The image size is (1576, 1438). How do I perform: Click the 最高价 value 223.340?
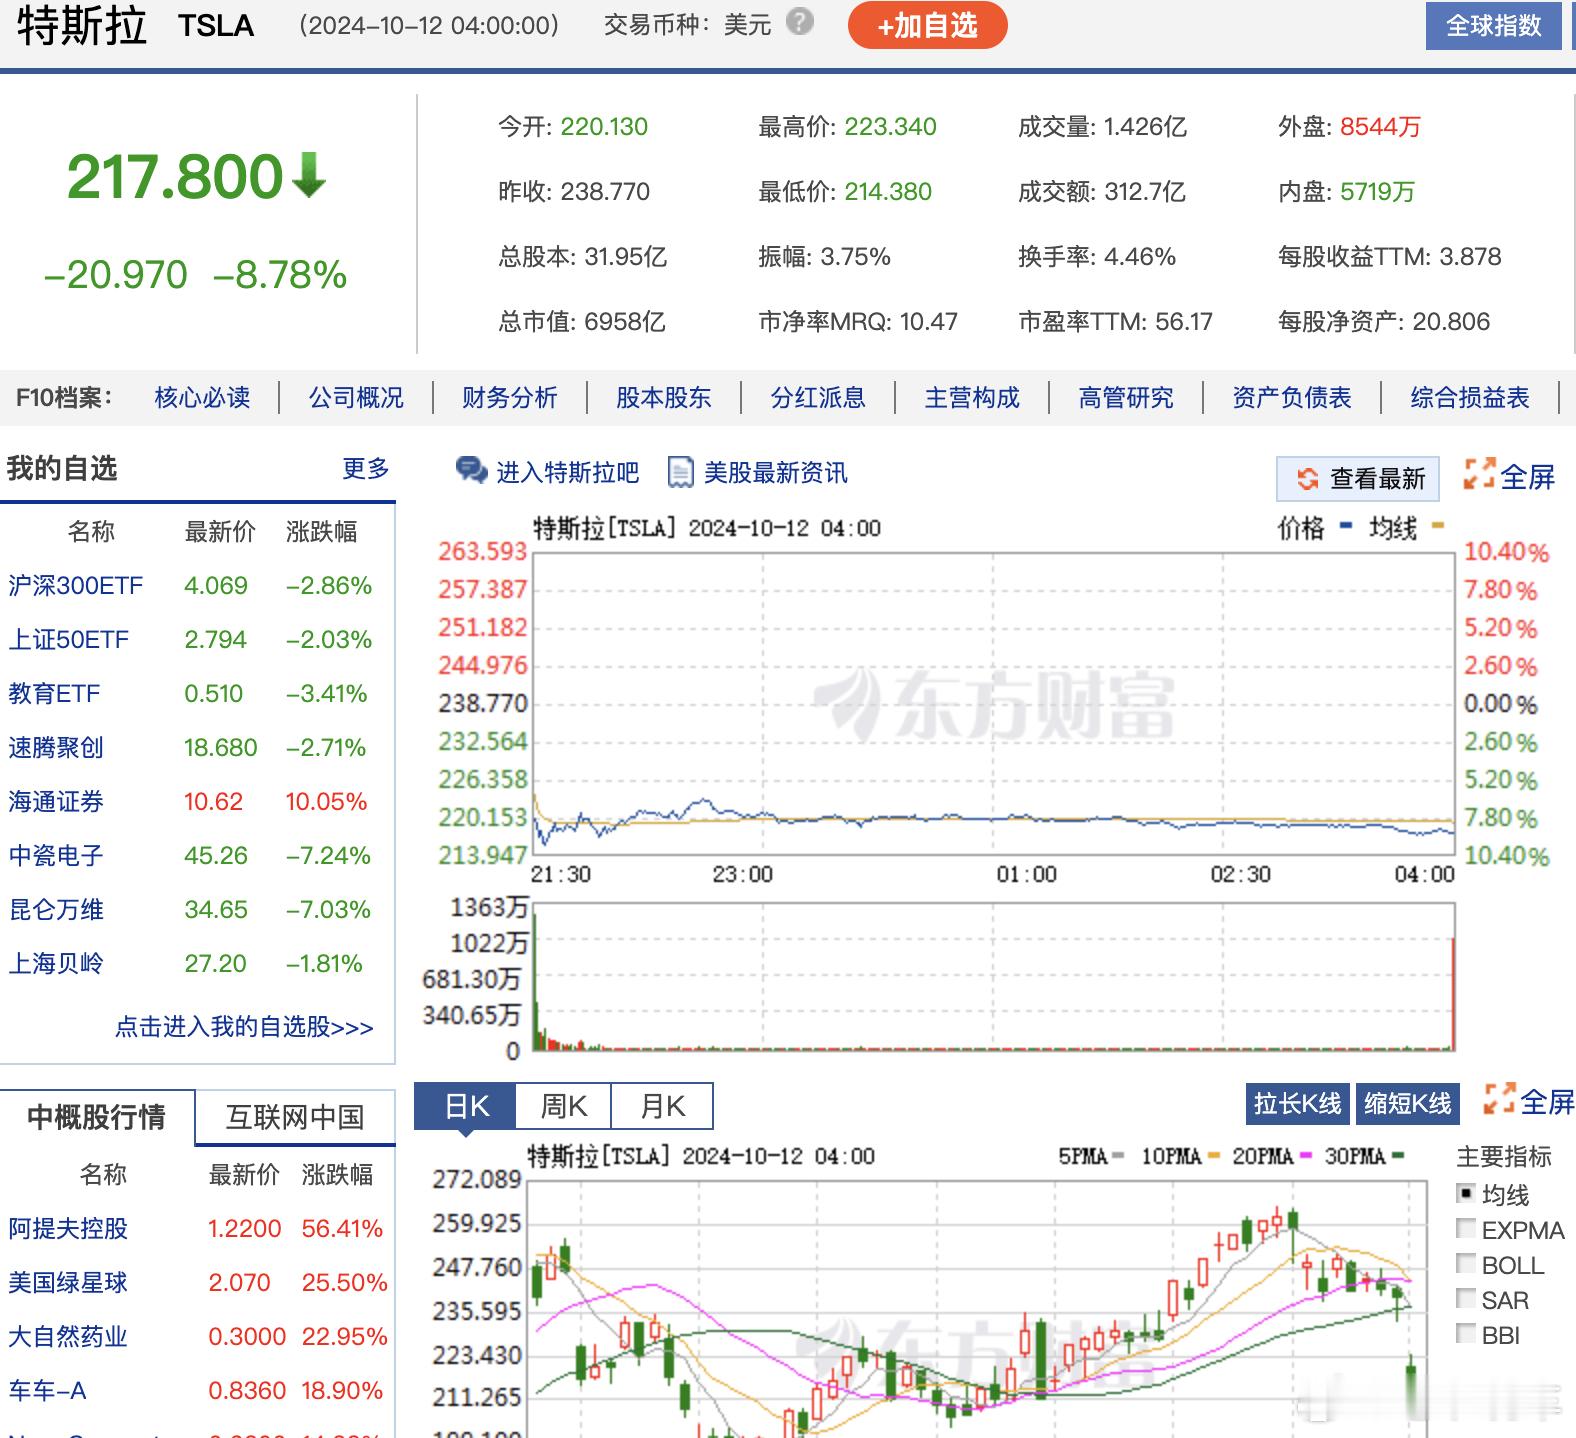890,126
